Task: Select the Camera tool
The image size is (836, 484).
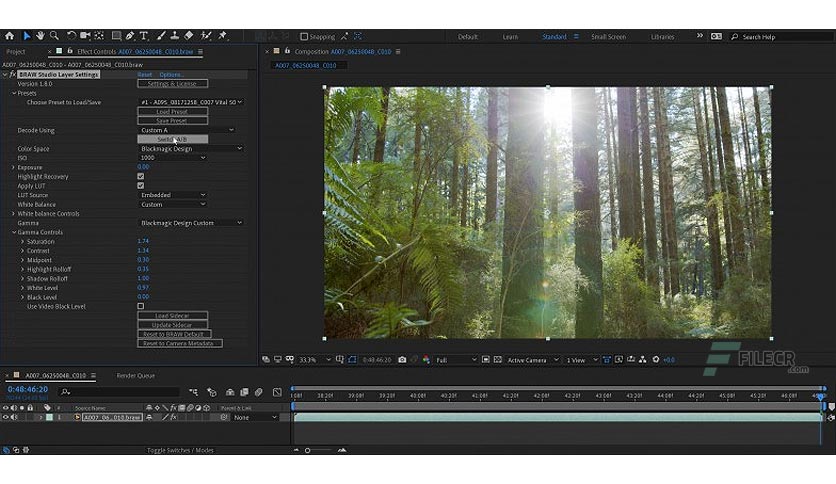Action: pyautogui.click(x=85, y=36)
